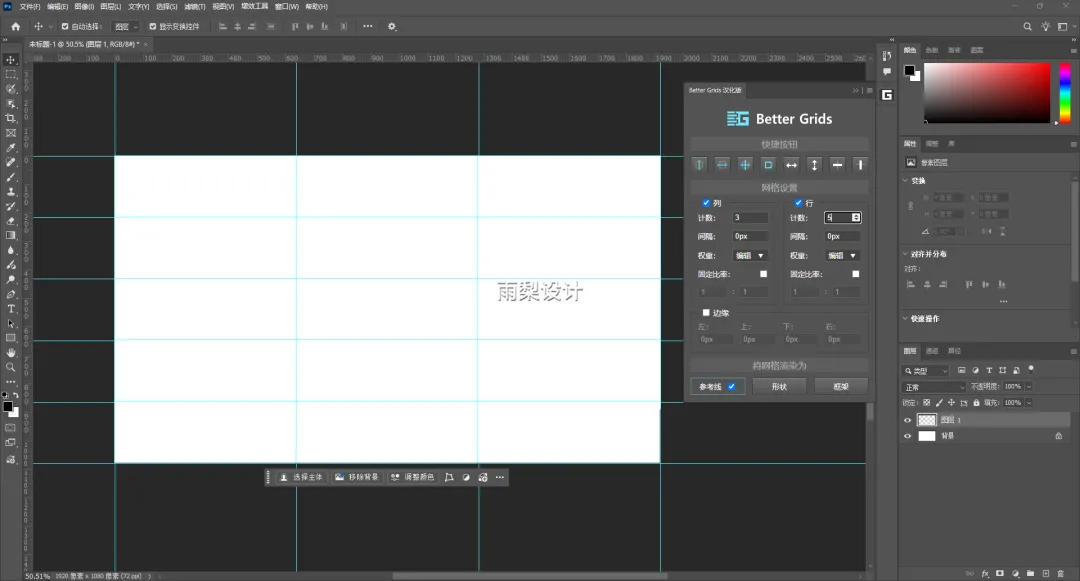Toggle auto-select checkbox in options bar
This screenshot has height=581, width=1080.
click(x=65, y=26)
